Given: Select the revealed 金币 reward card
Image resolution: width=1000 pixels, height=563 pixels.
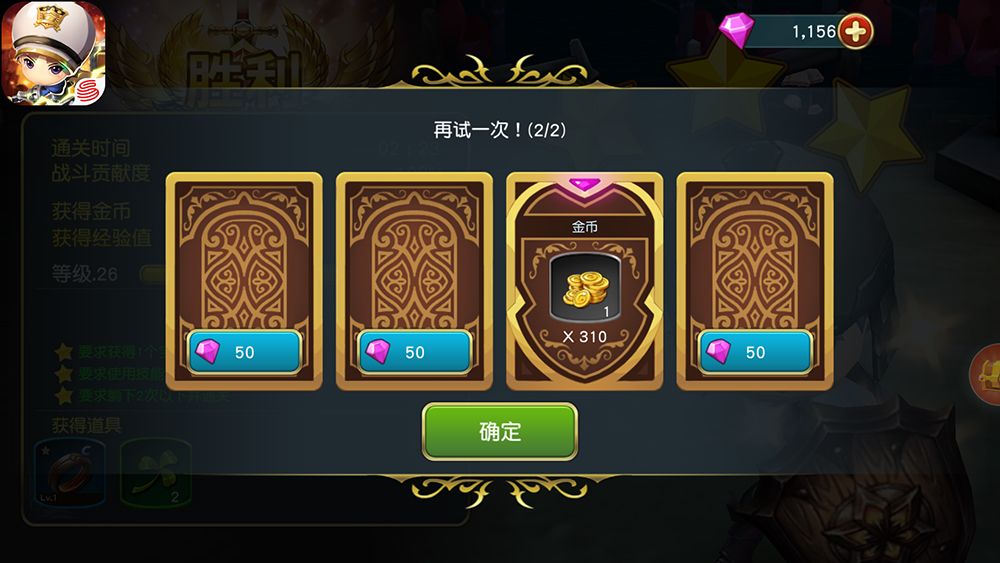Looking at the screenshot, I should (x=584, y=281).
